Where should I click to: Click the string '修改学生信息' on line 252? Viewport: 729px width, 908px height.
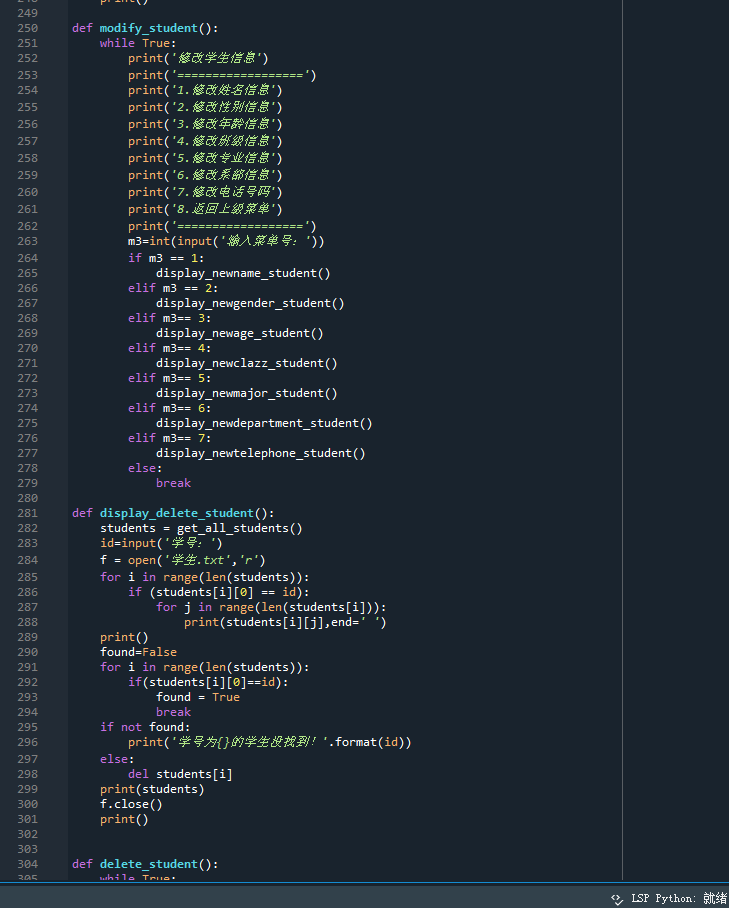coord(217,58)
